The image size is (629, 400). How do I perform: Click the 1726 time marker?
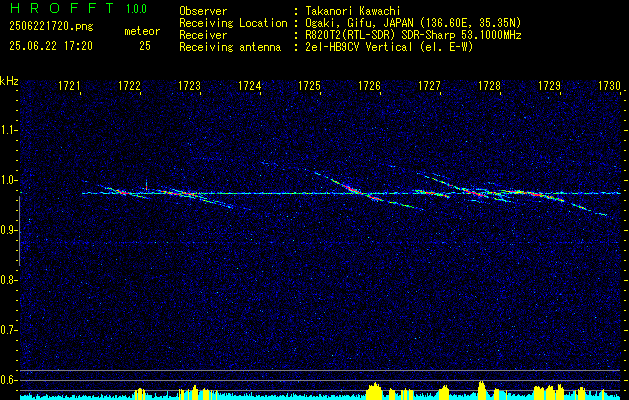pos(369,86)
